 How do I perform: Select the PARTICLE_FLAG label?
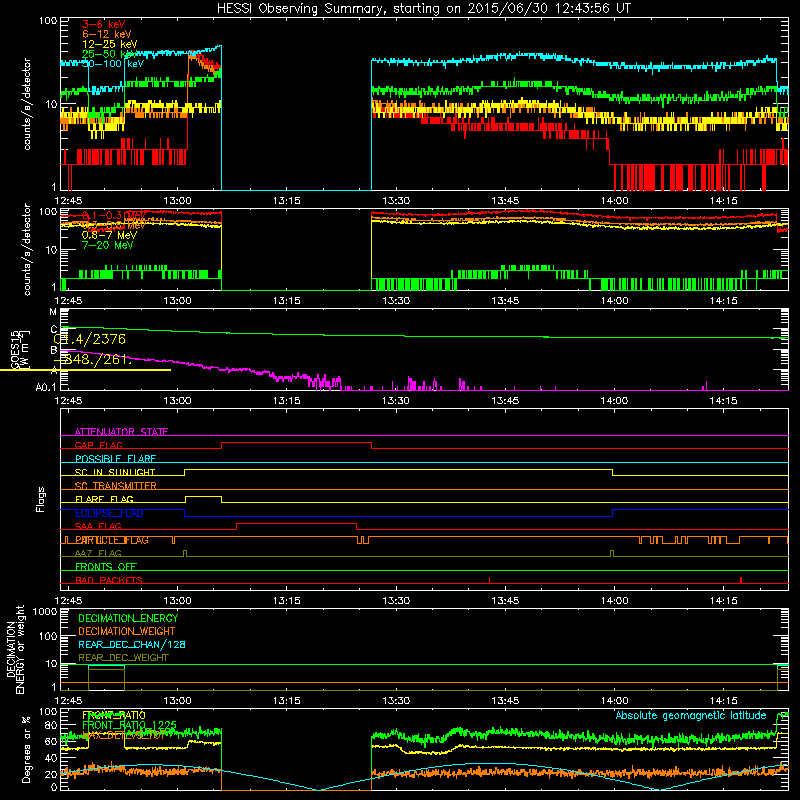112,540
